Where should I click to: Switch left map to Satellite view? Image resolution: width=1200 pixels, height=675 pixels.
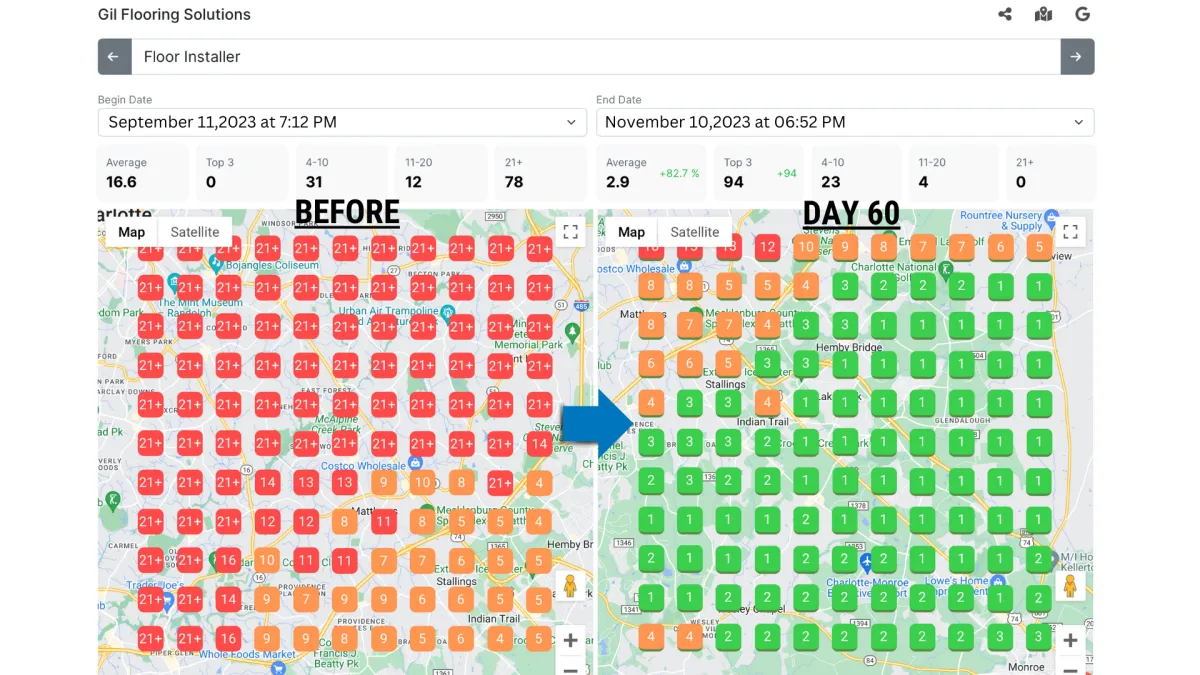click(x=195, y=232)
